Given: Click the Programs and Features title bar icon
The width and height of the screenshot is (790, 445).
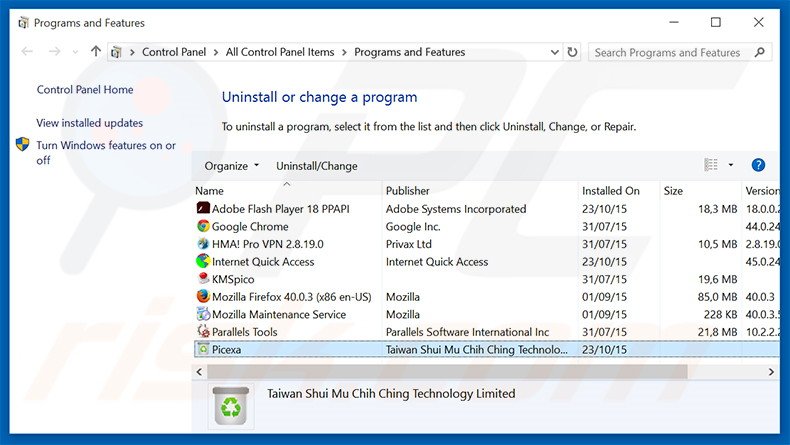Looking at the screenshot, I should click(23, 23).
